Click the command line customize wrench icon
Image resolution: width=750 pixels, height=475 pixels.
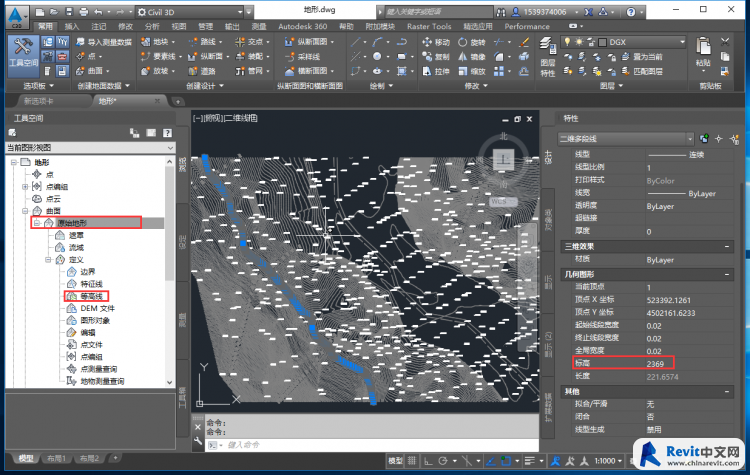click(x=198, y=441)
